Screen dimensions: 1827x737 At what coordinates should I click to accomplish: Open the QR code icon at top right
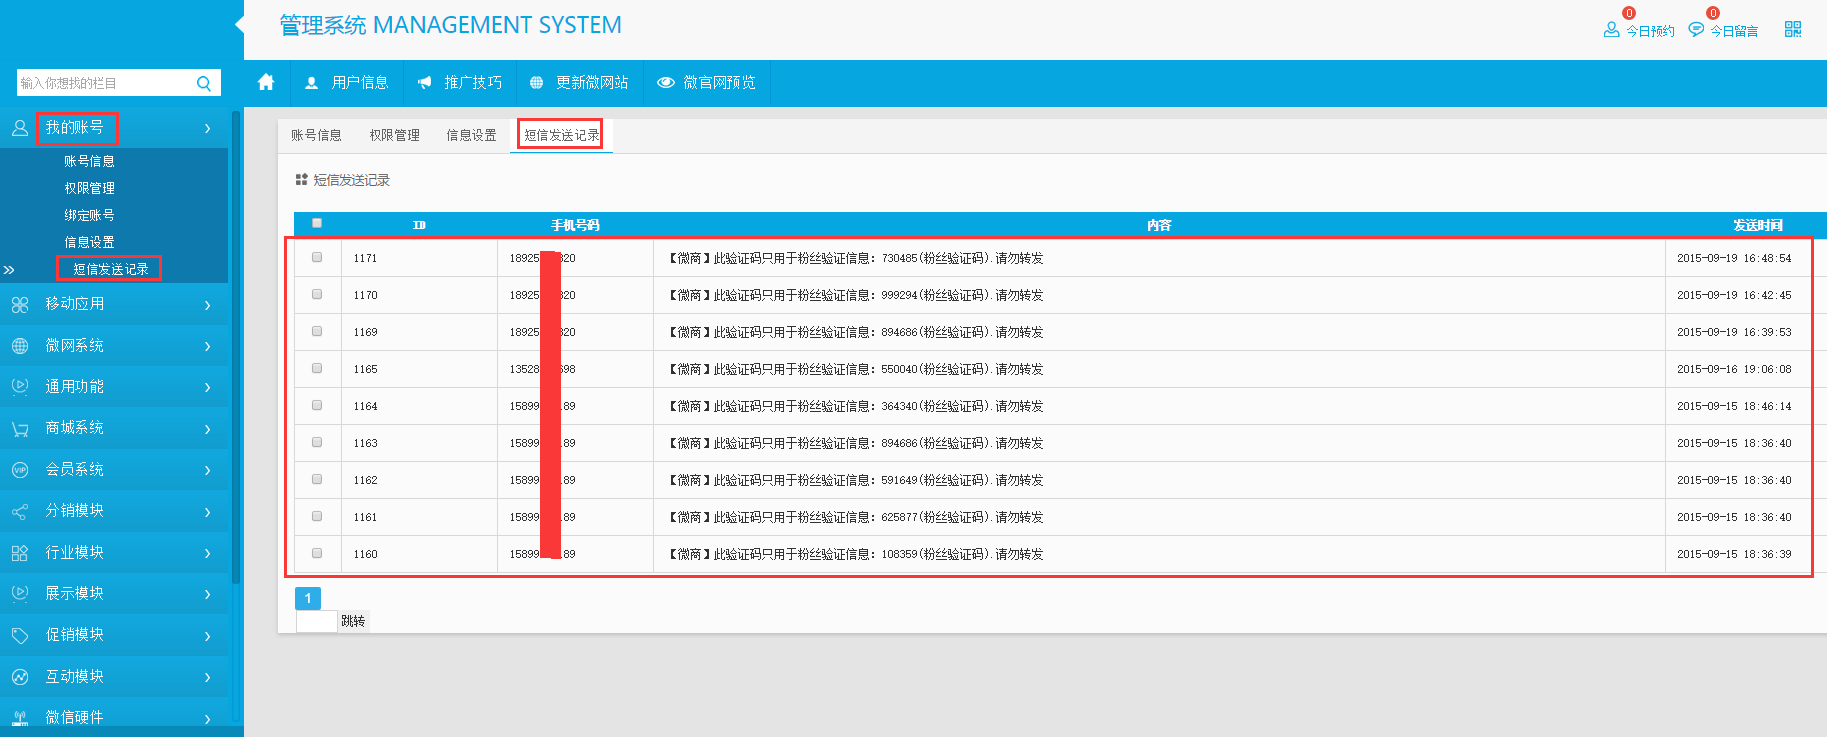tap(1792, 30)
